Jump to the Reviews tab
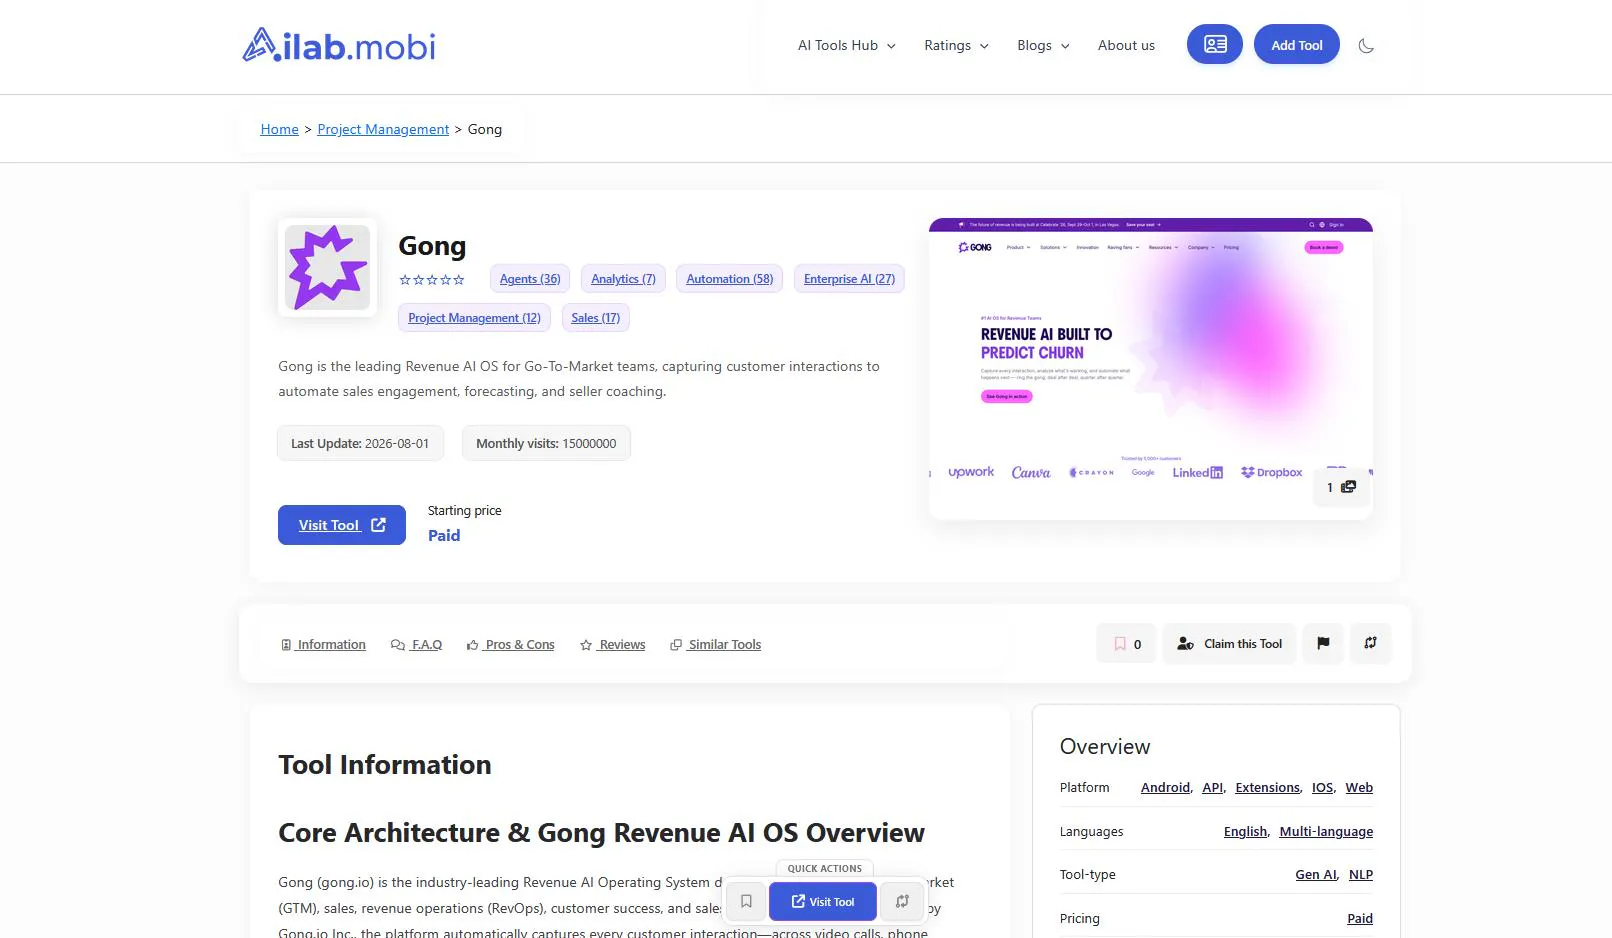This screenshot has height=938, width=1612. click(x=612, y=644)
